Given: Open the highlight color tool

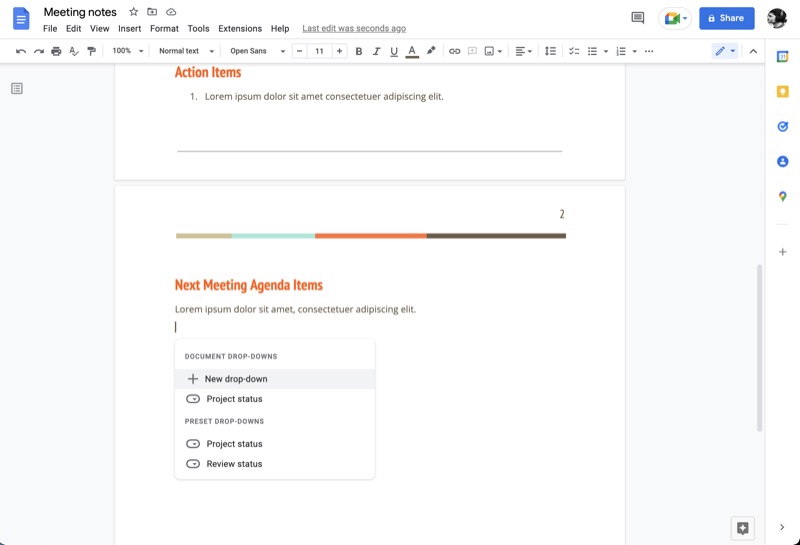Looking at the screenshot, I should 431,51.
